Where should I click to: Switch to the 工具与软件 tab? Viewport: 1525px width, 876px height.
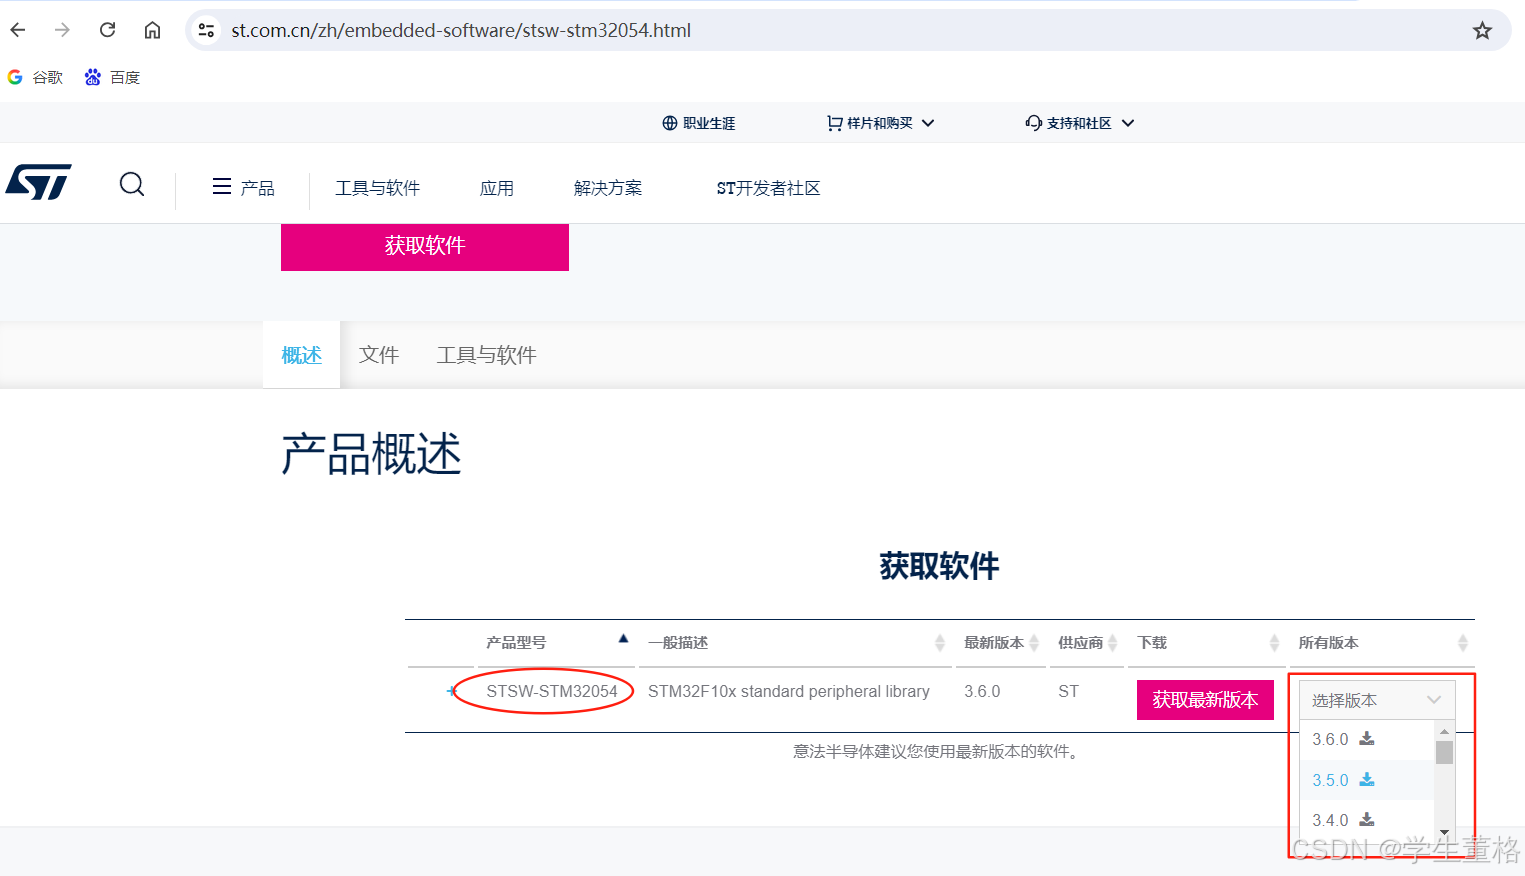point(486,355)
